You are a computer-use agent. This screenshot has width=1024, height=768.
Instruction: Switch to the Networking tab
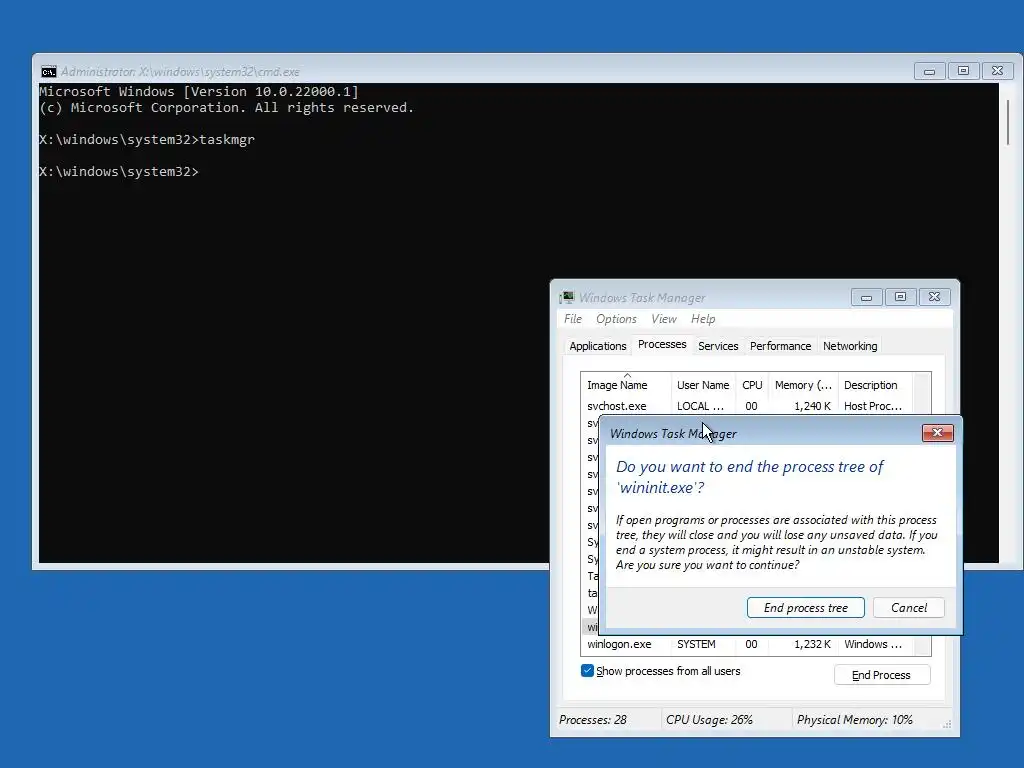coord(850,346)
